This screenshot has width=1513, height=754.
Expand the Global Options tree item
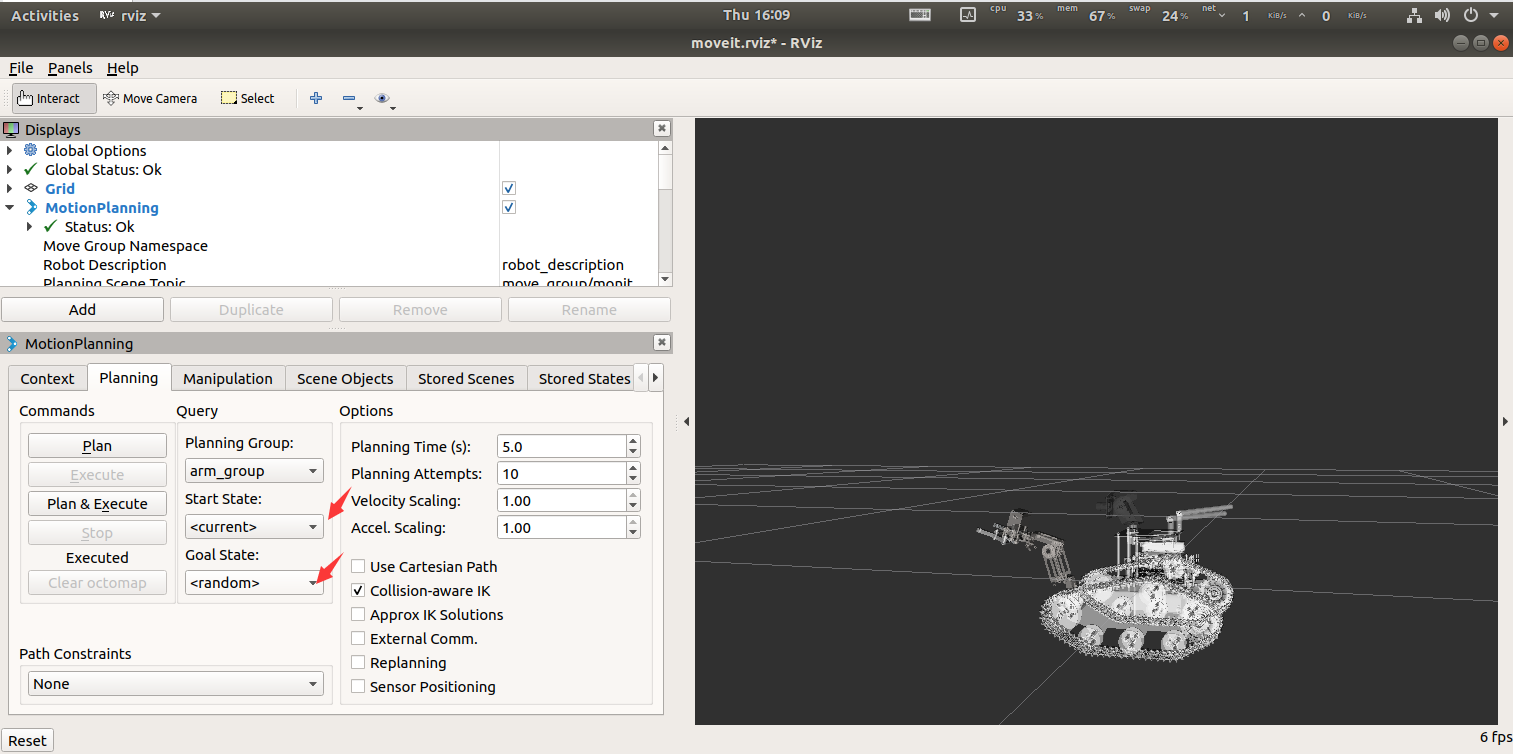pos(9,150)
